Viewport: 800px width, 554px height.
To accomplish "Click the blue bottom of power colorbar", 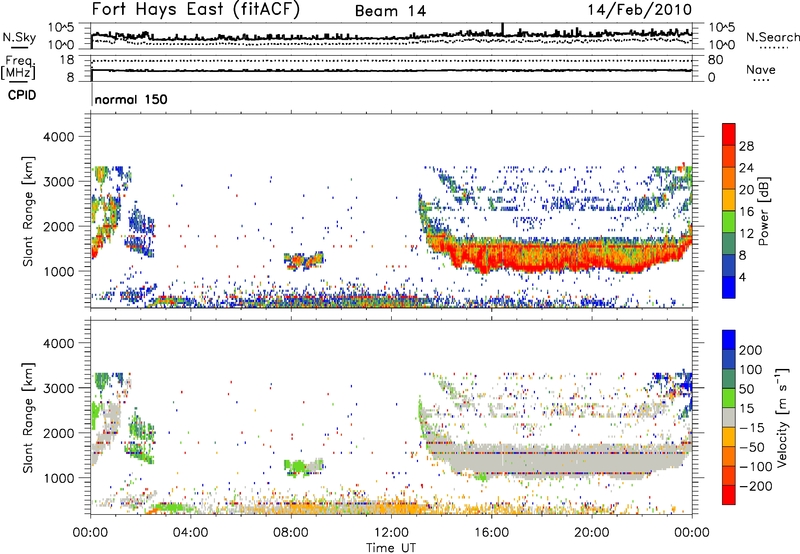I will [x=729, y=288].
